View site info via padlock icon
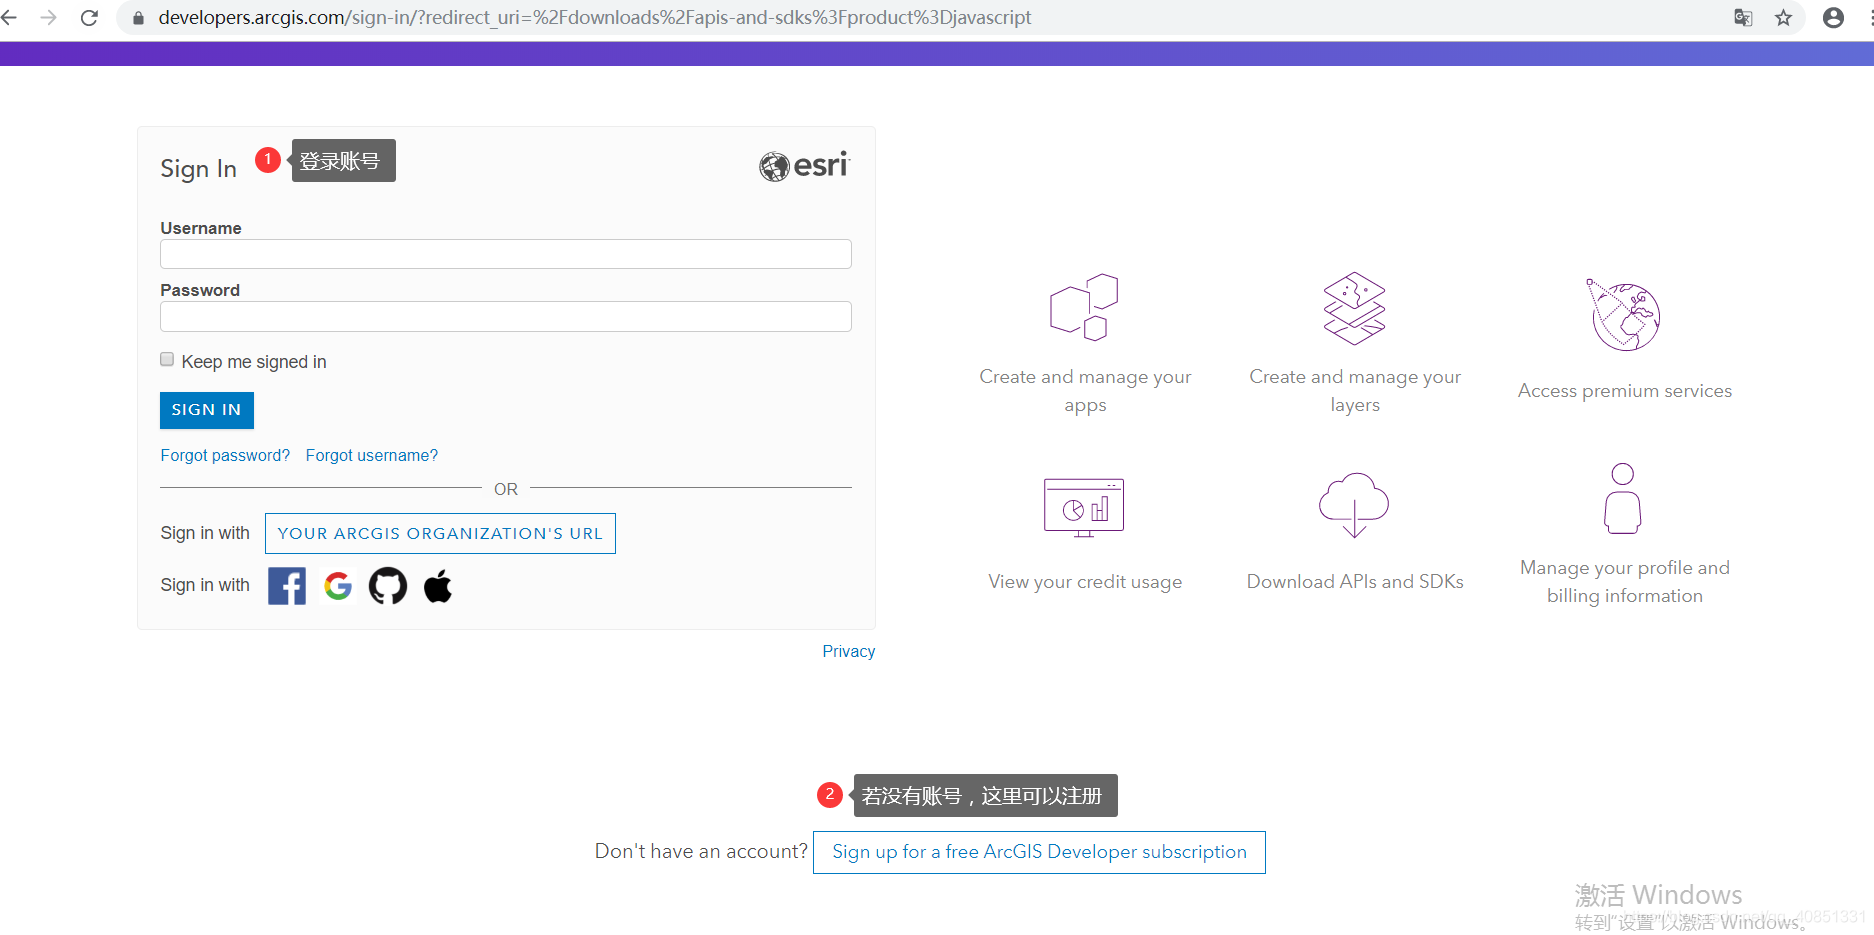This screenshot has height=935, width=1874. pos(138,18)
